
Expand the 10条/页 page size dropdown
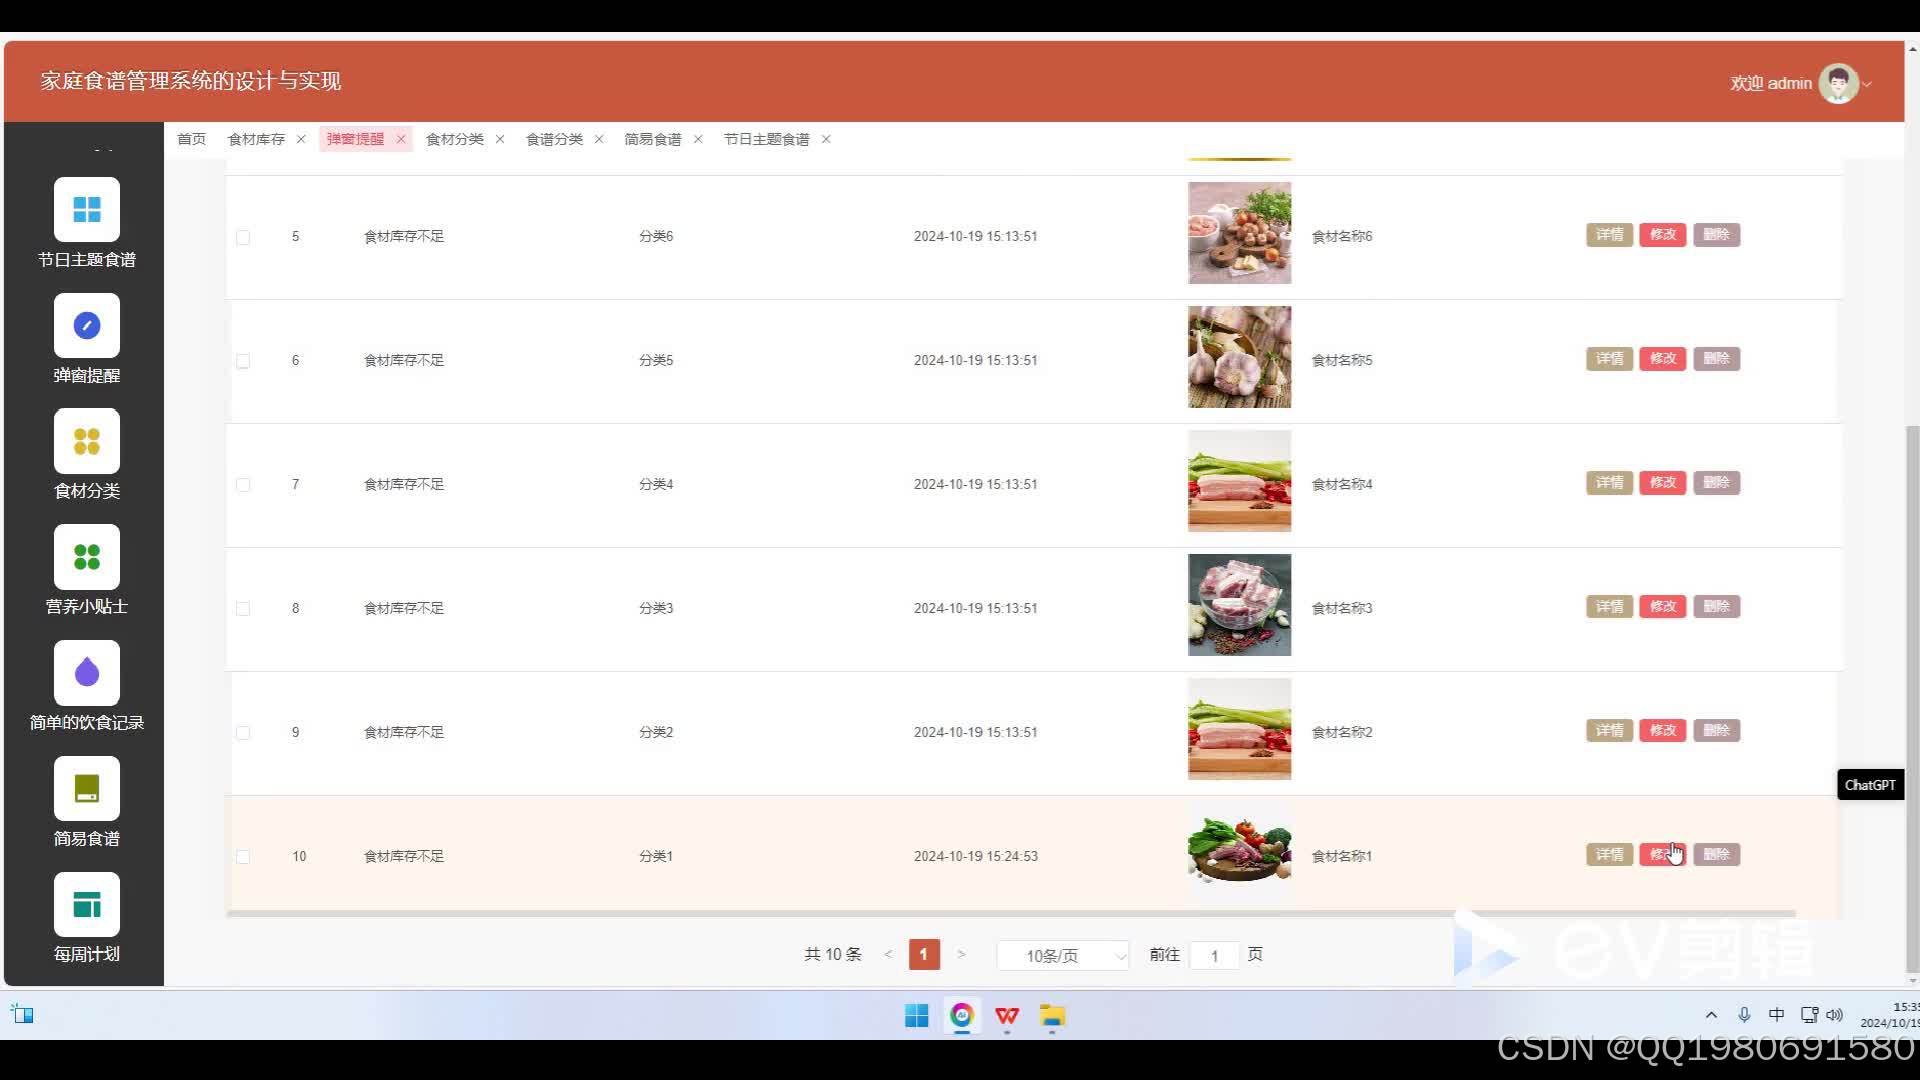click(1063, 956)
